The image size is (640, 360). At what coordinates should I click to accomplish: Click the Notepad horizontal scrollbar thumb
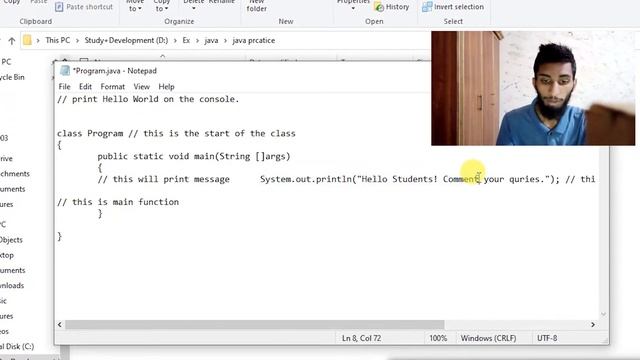[x=255, y=324]
